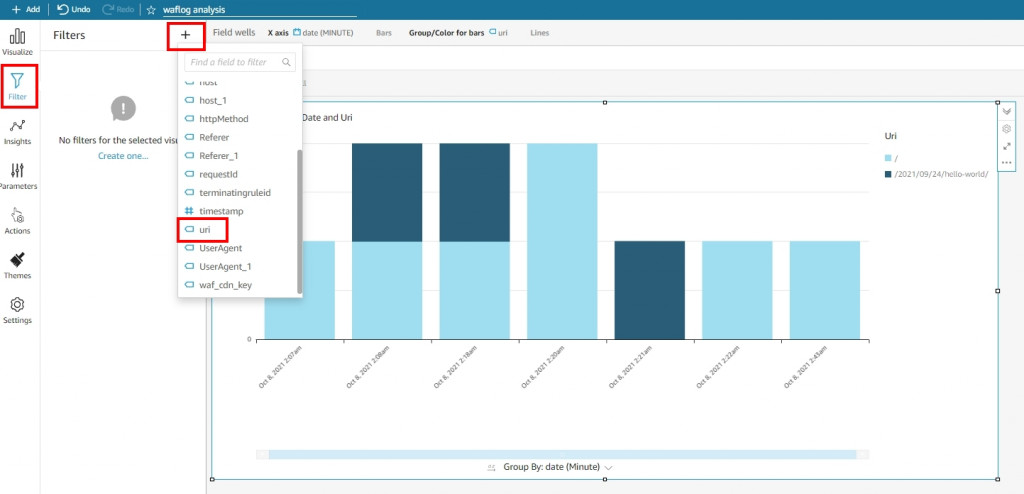The image size is (1024, 494).
Task: Click the sort icon beside Group By label
Action: (492, 468)
